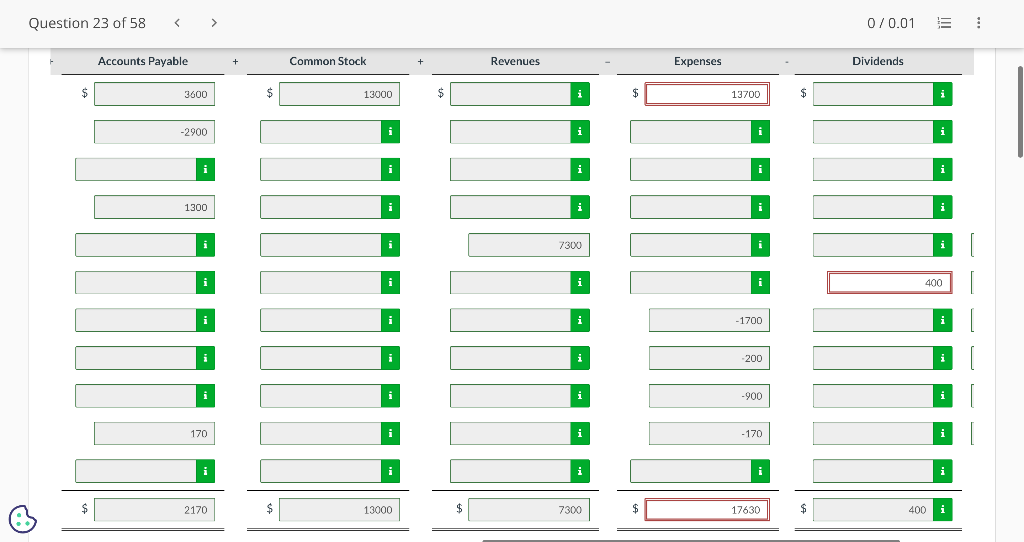Click Common Stock info icon in Revenues 7300 entry row

tap(390, 245)
